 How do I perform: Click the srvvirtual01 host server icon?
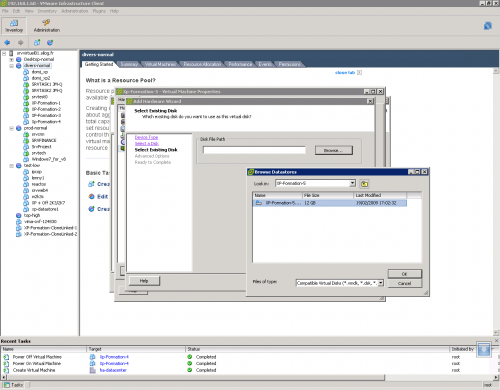click(x=11, y=53)
